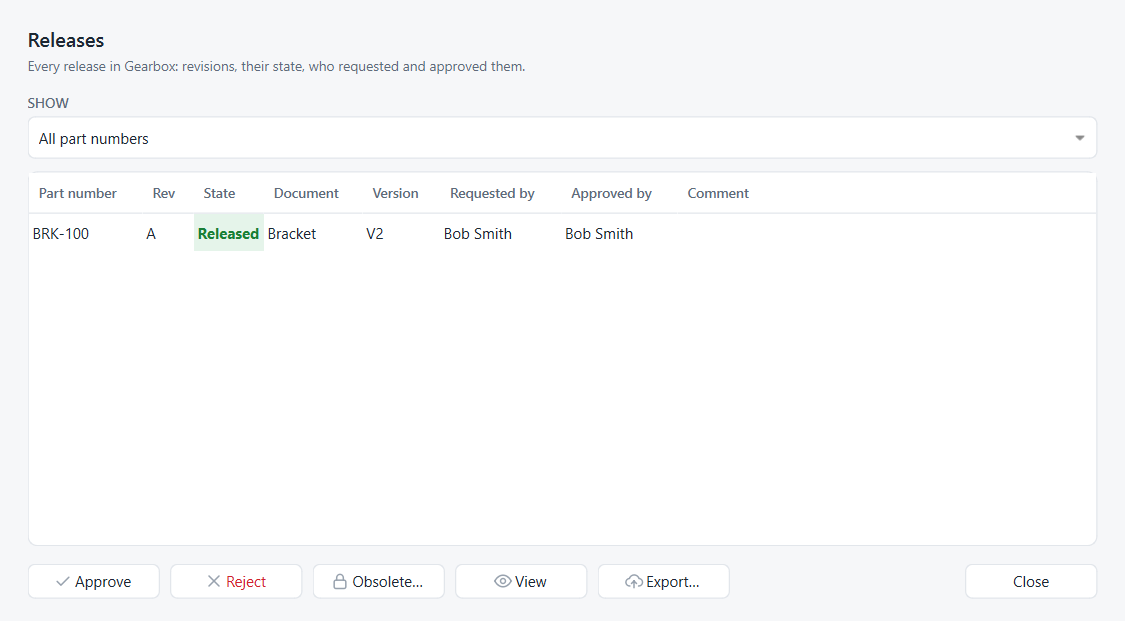
Task: Open the All part numbers dropdown
Action: coord(562,138)
